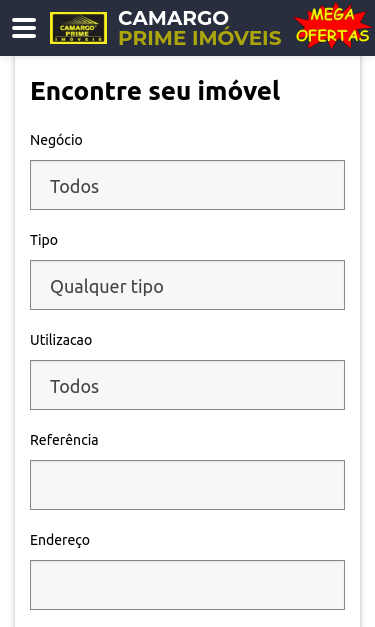This screenshot has height=627, width=375.
Task: Focus the Referência input field
Action: pos(188,485)
